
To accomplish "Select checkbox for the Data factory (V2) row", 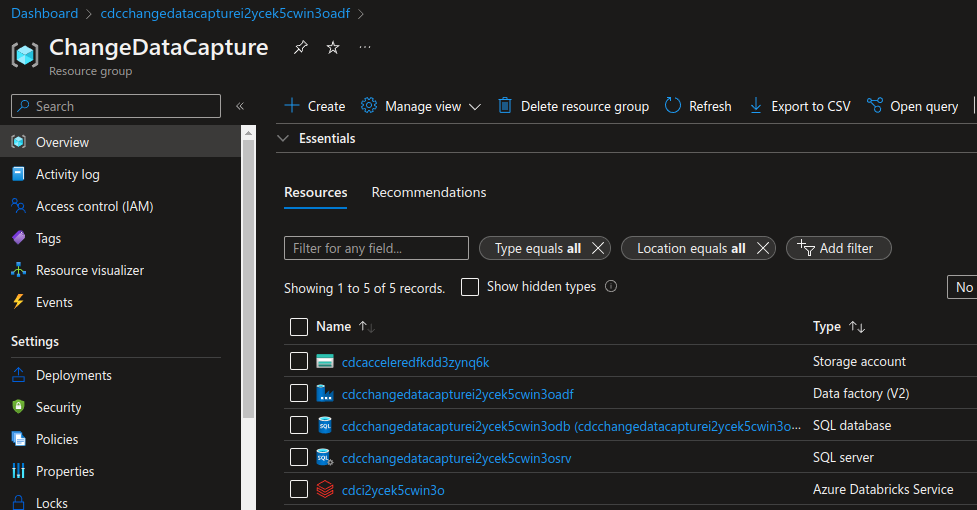I will pyautogui.click(x=299, y=393).
